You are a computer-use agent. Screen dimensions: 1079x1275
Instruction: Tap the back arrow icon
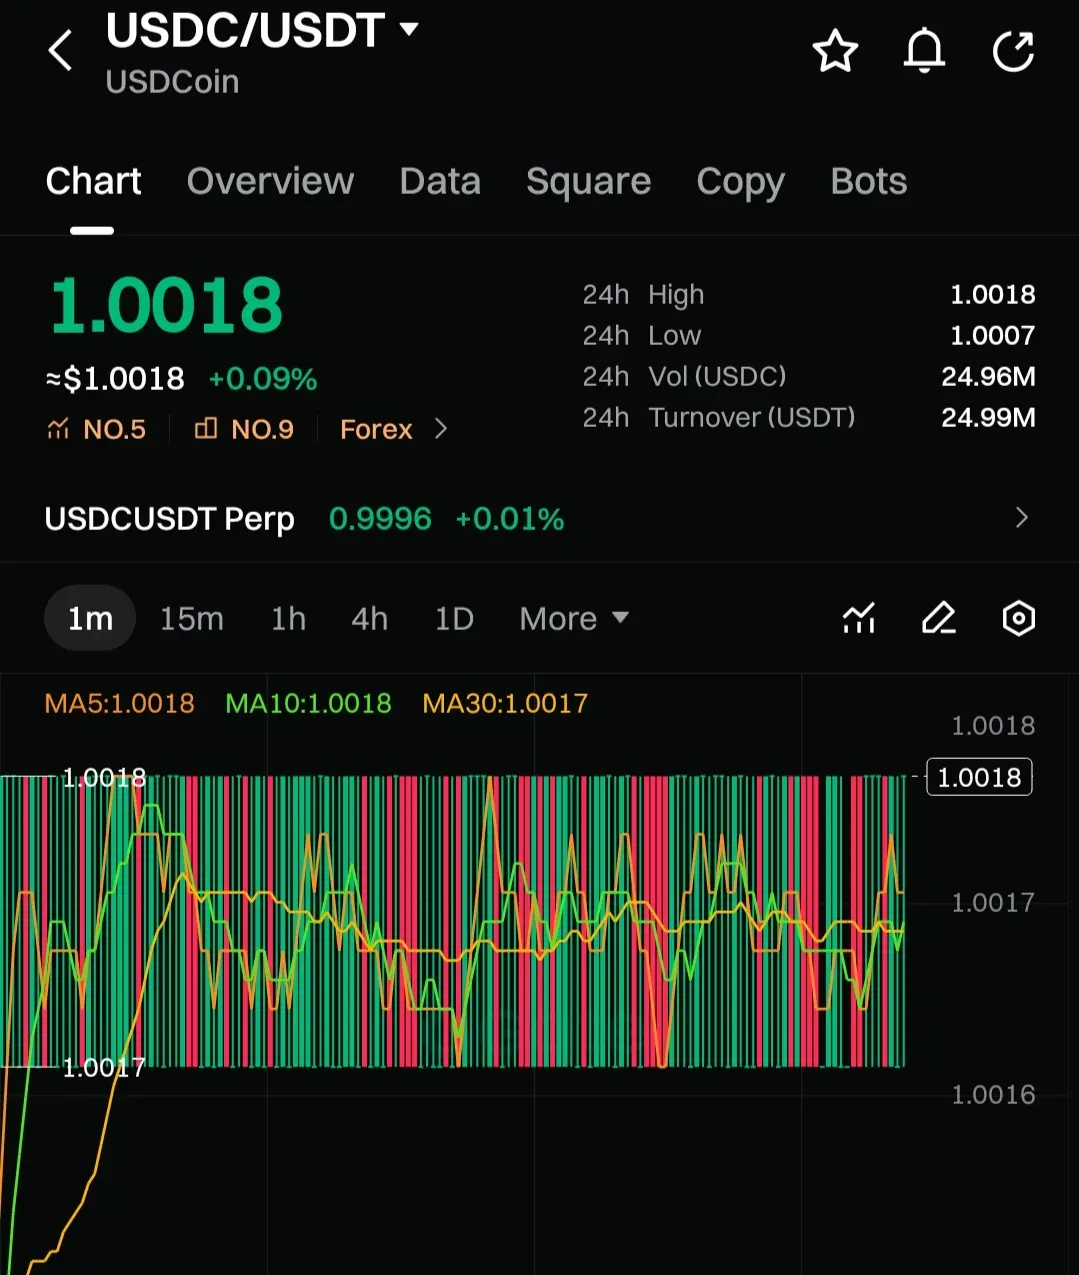pos(61,50)
